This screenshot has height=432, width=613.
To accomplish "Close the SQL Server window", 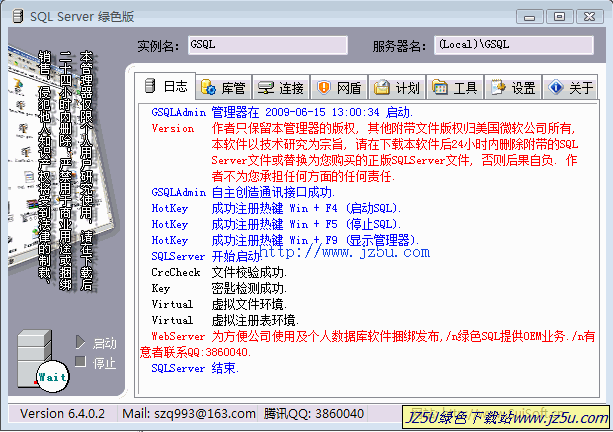I will [590, 17].
